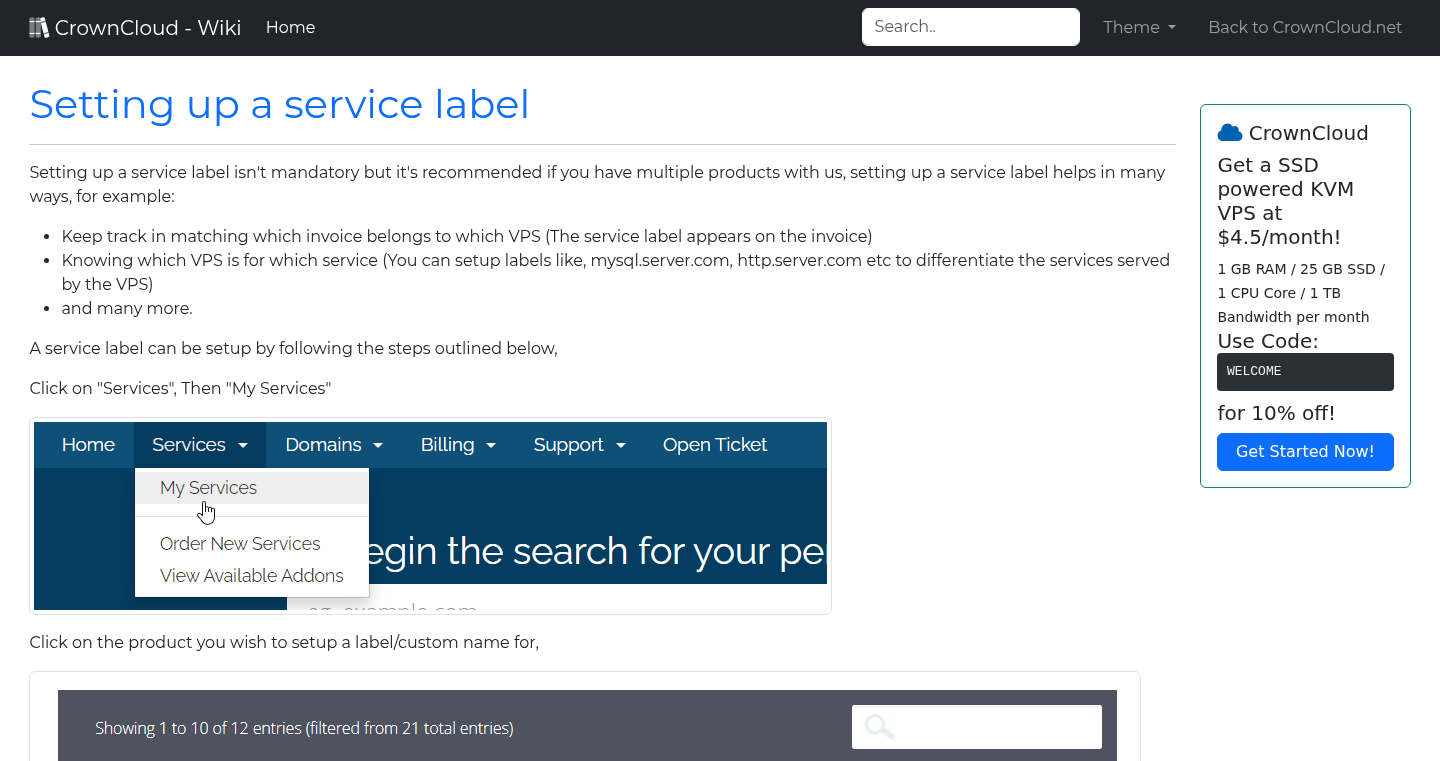
Task: Click the CrownCloud Wiki bookshelf logo icon
Action: coord(39,26)
